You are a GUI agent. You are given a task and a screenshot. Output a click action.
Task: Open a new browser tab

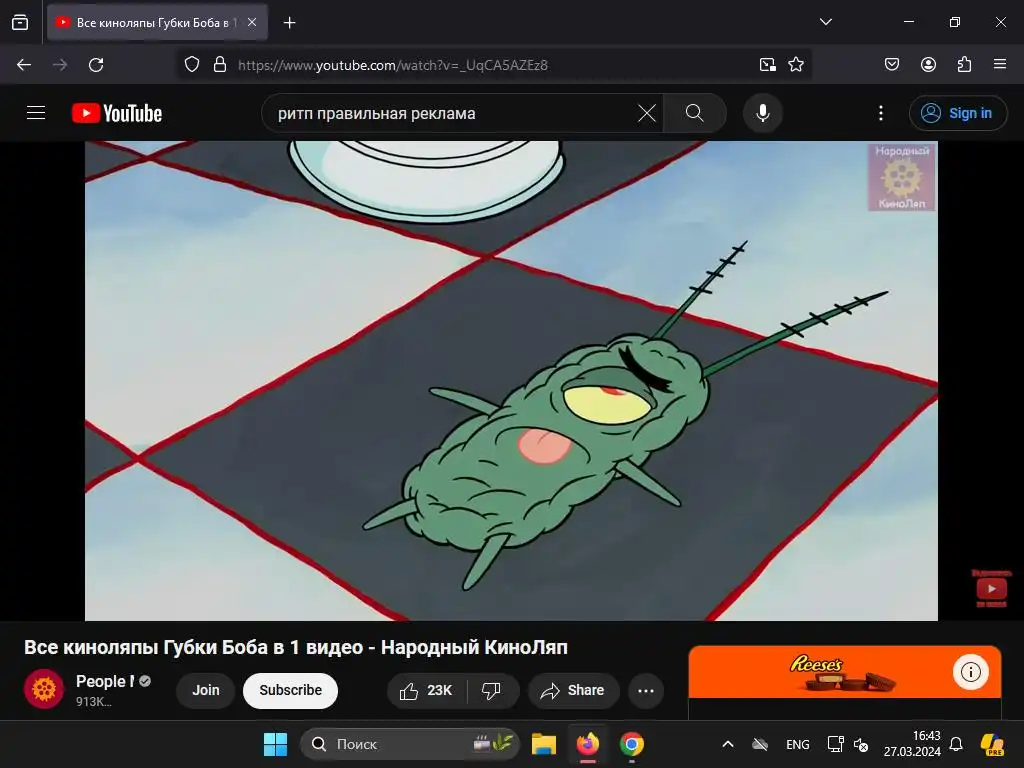pos(289,23)
